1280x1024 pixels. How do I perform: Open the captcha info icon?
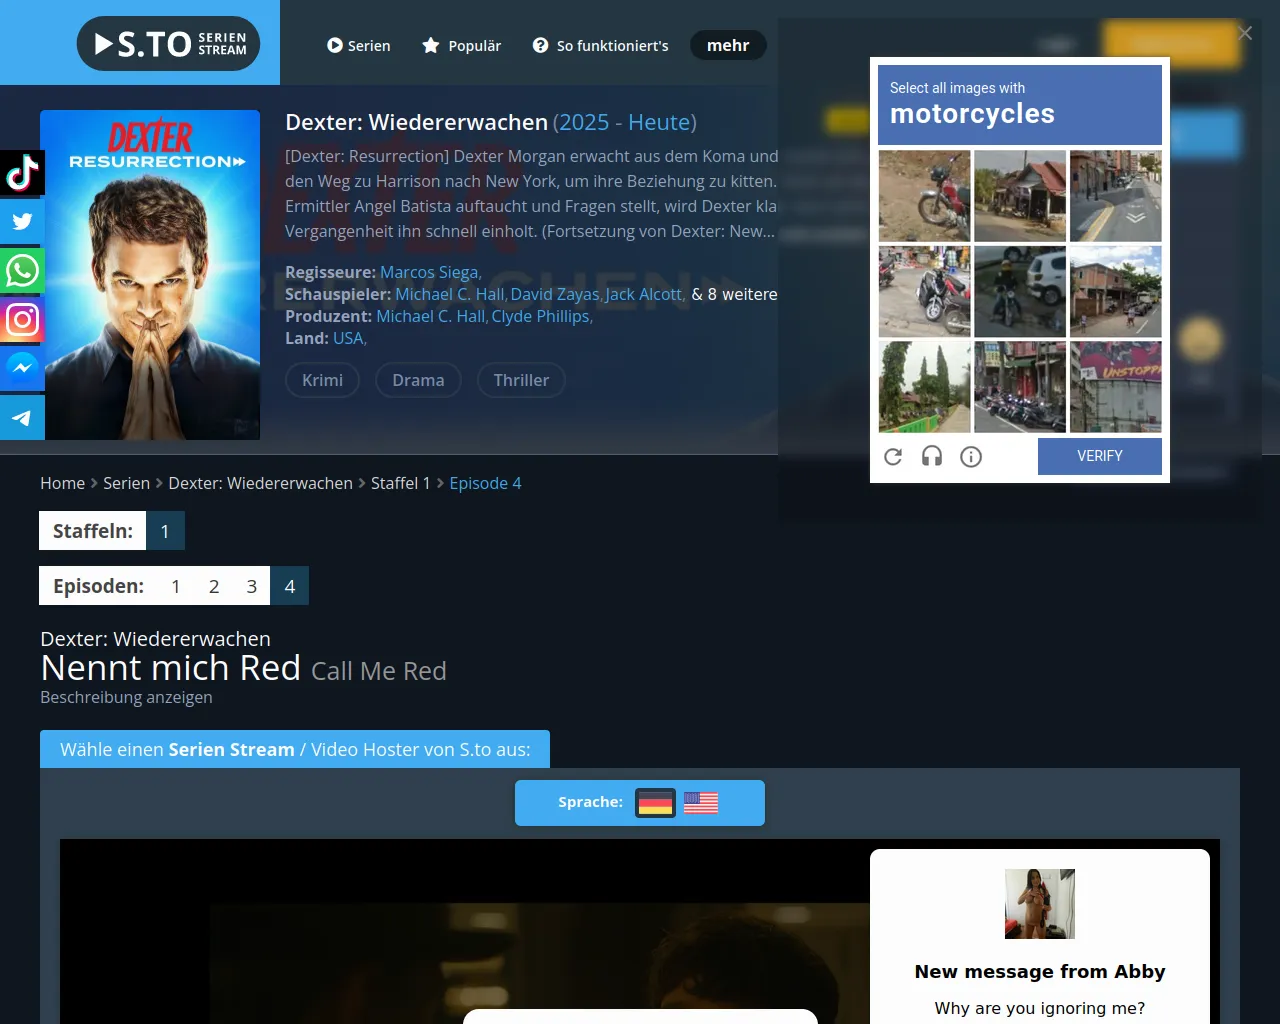coord(971,457)
